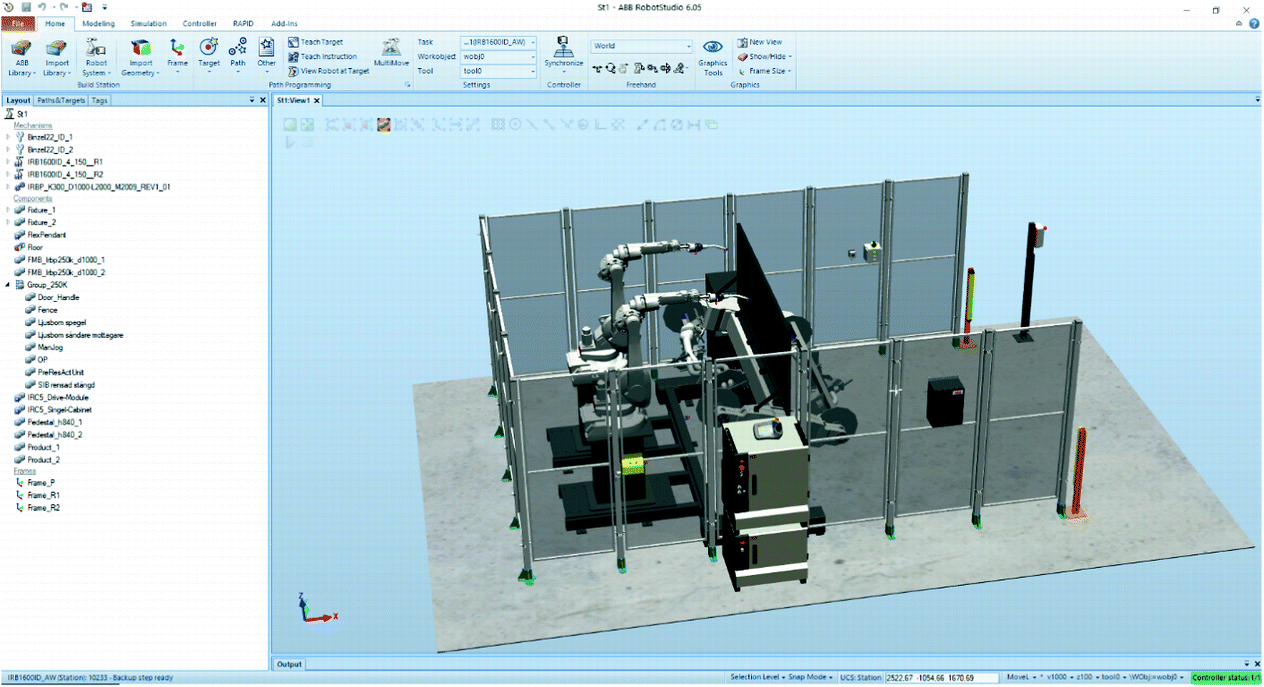Click the Robot System button
The height and width of the screenshot is (687, 1264).
[96, 57]
